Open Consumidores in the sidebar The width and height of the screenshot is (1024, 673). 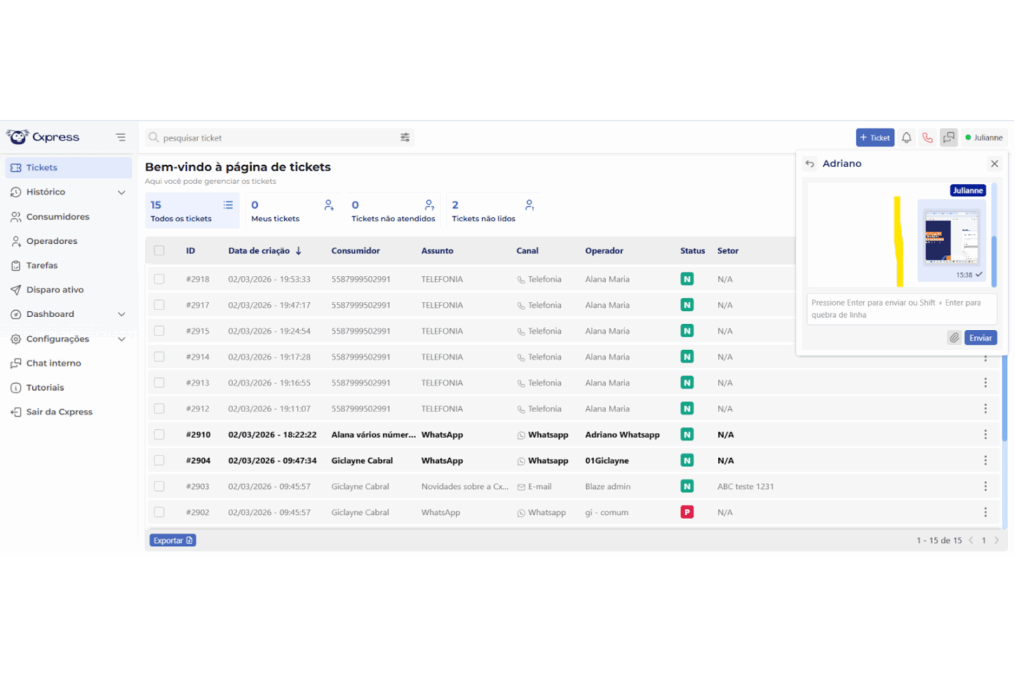[x=57, y=217]
